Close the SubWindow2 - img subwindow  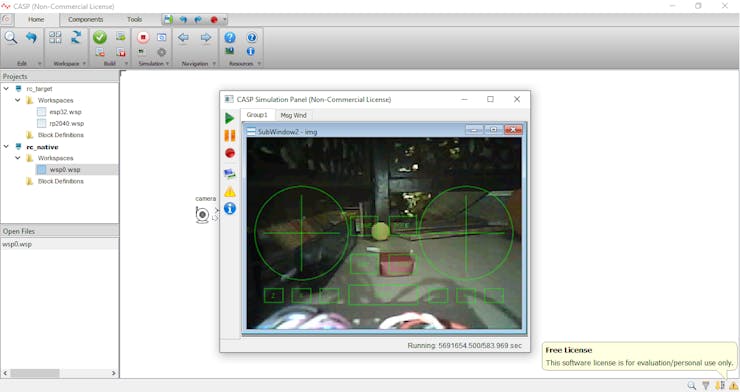click(x=513, y=130)
